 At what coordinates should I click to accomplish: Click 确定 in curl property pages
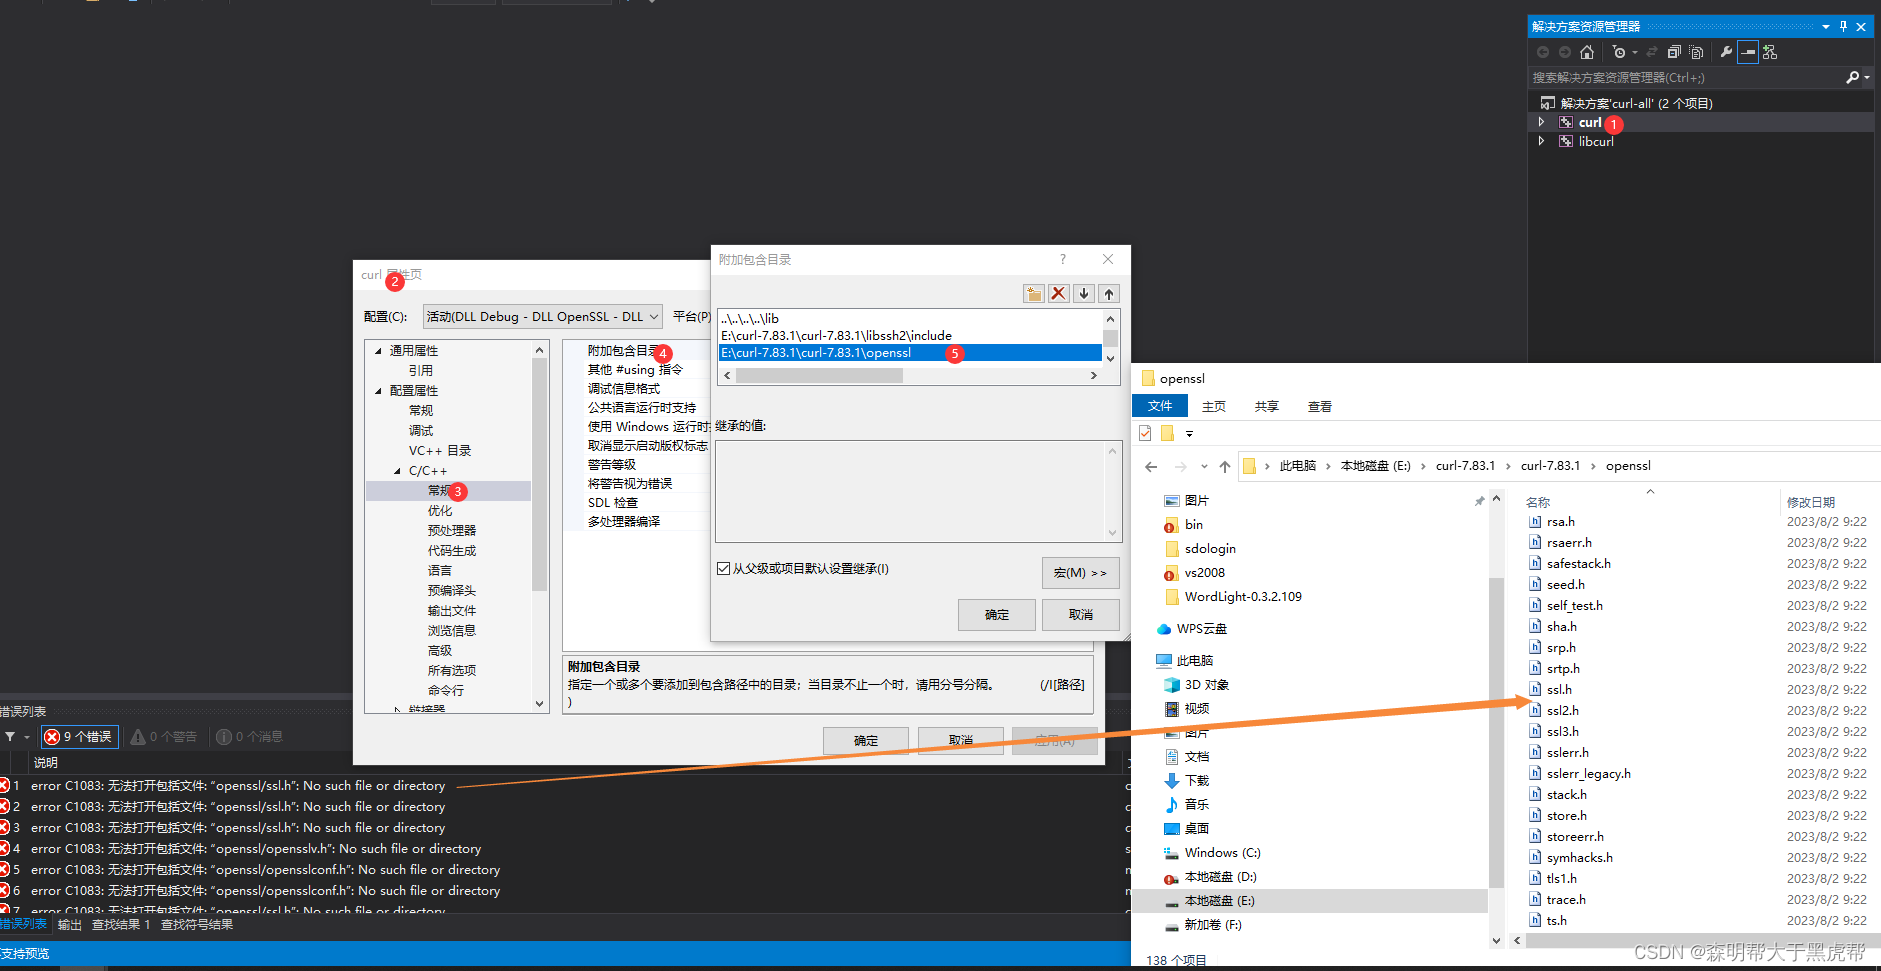coord(866,741)
